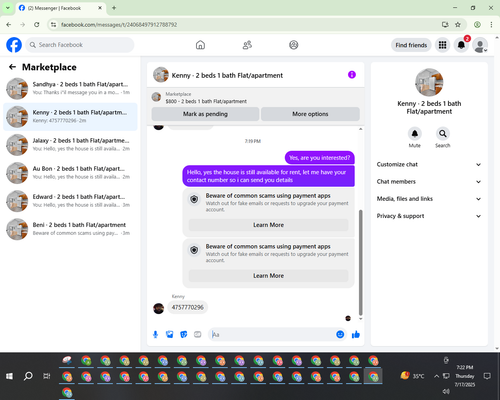The width and height of the screenshot is (500, 400).
Task: Click Mark as pending button
Action: point(205,114)
